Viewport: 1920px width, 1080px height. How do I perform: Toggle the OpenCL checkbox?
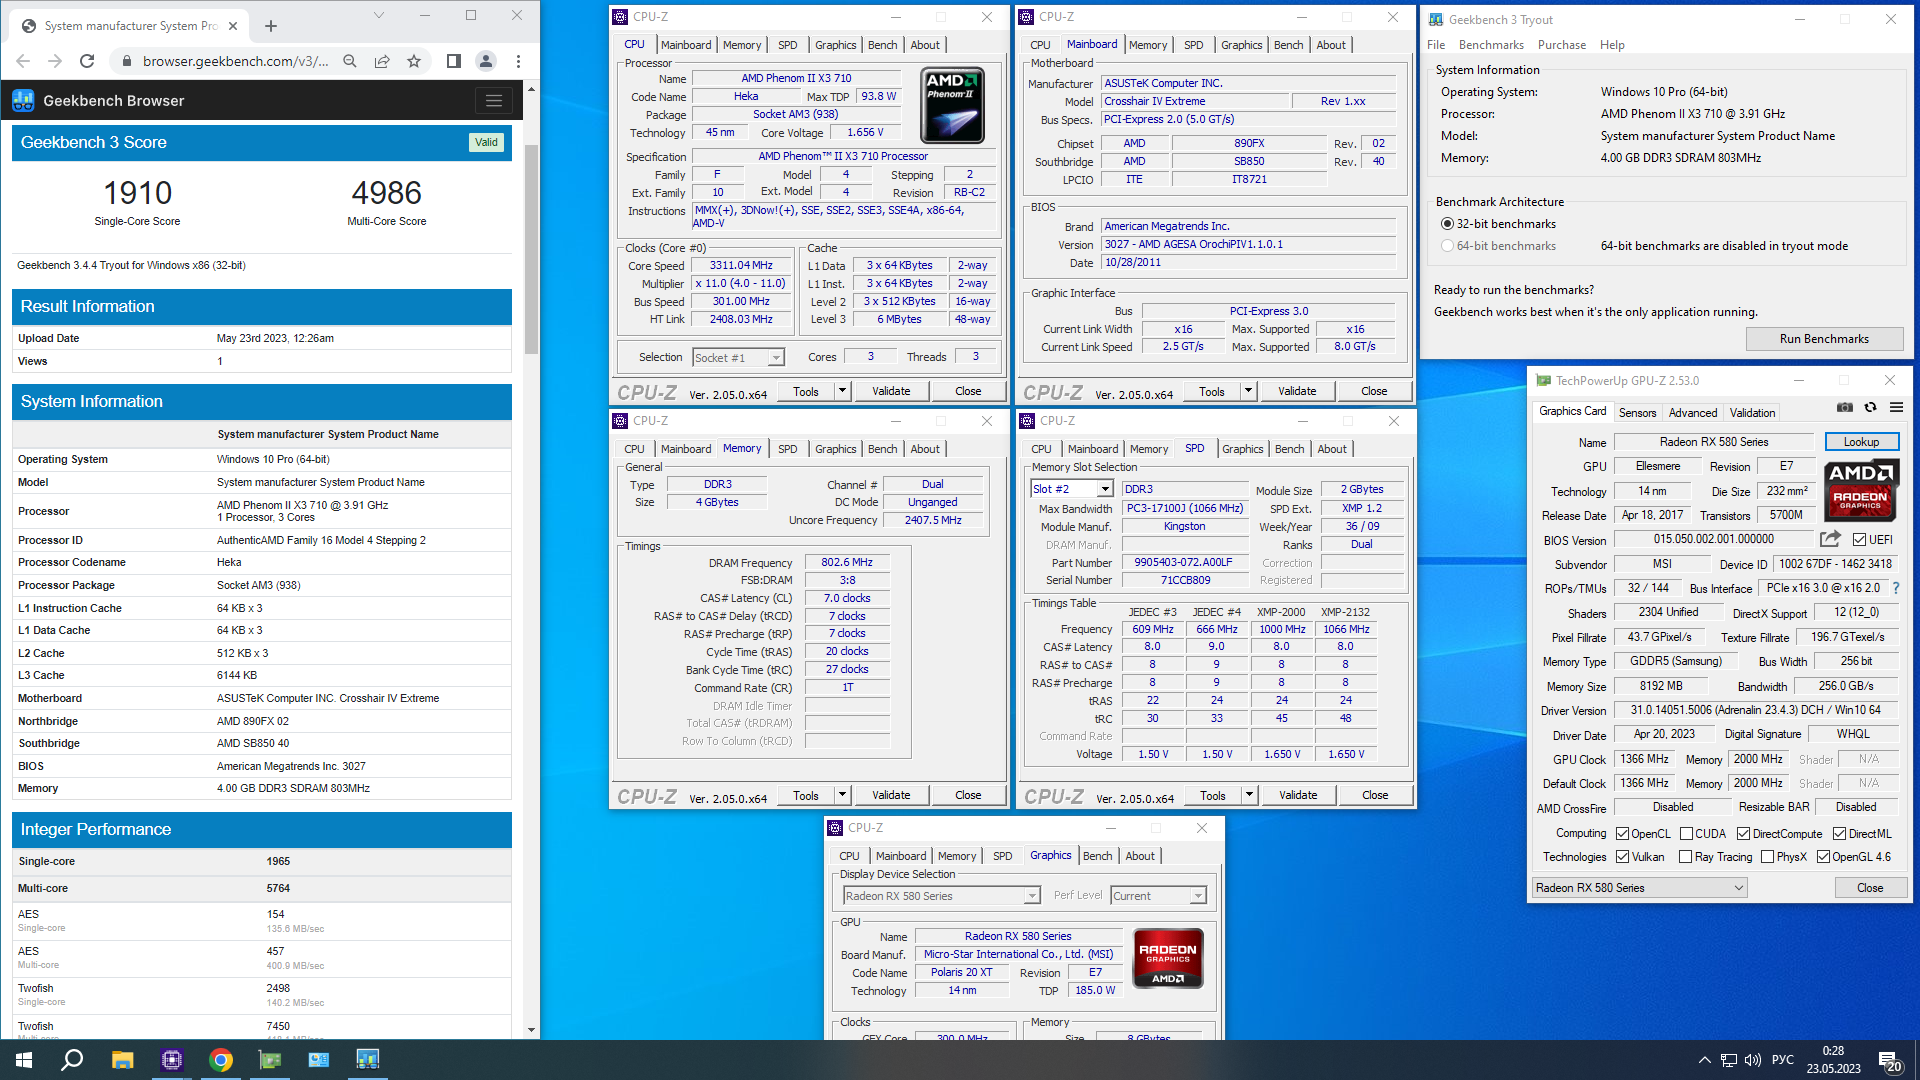point(1622,834)
